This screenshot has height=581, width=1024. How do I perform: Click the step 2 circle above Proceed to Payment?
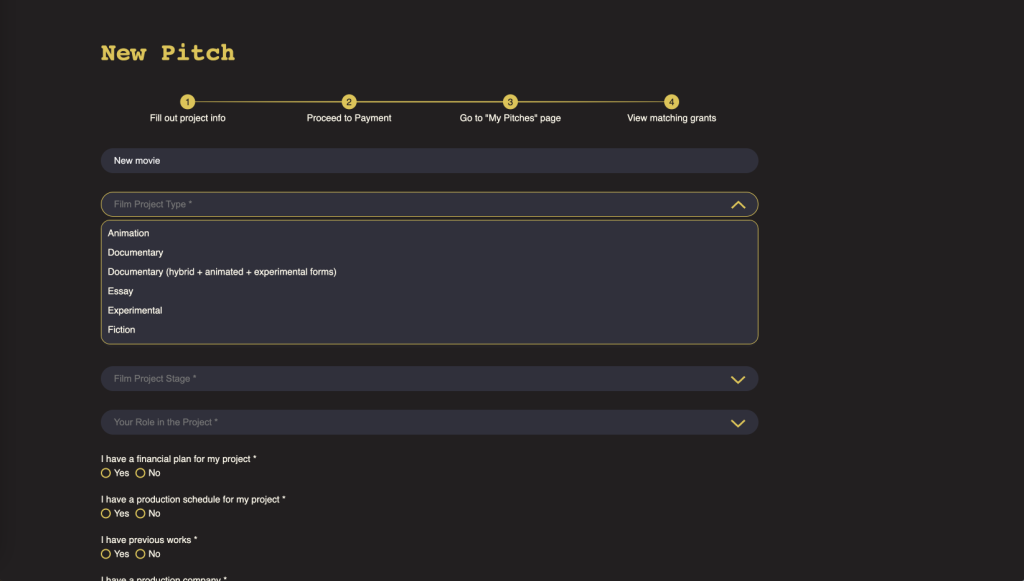pos(348,101)
